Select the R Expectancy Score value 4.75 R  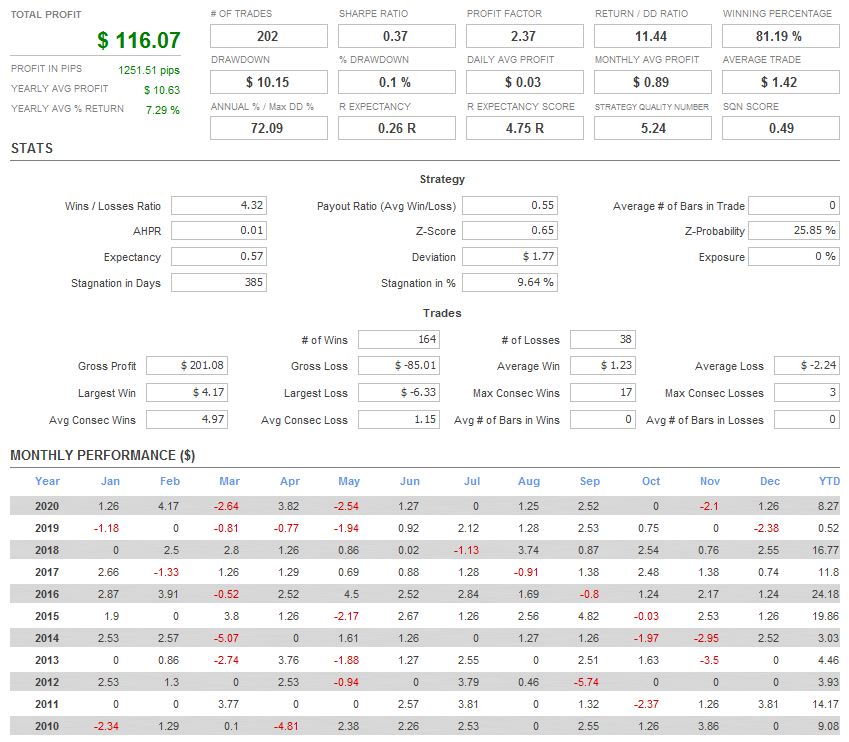[525, 128]
